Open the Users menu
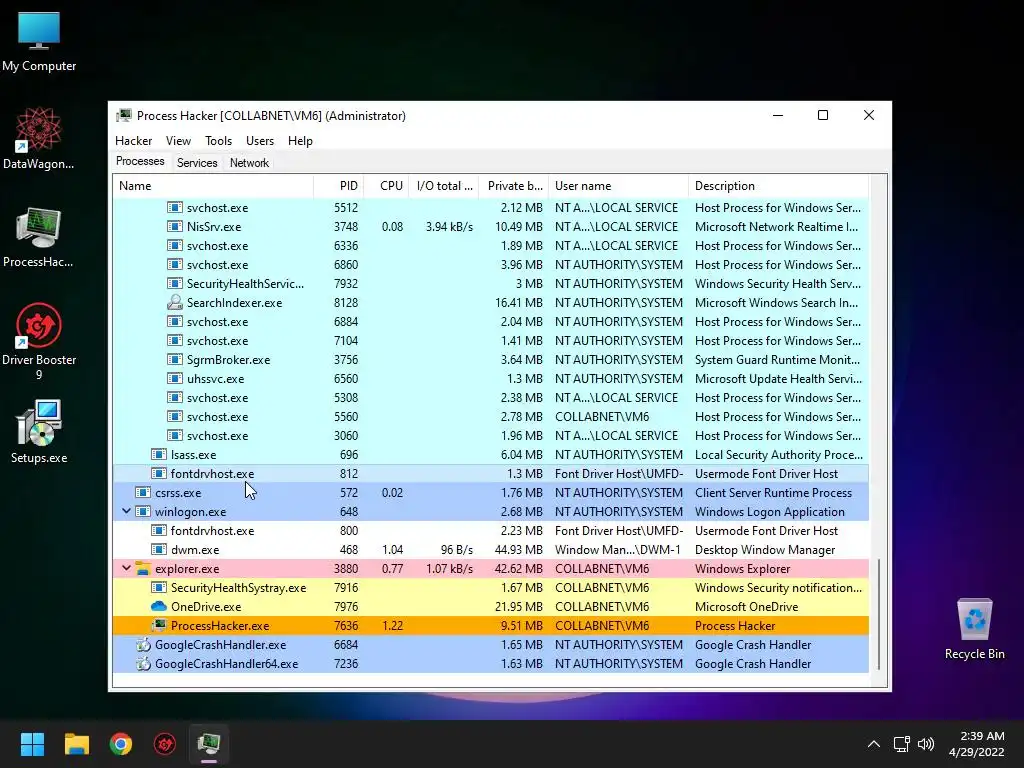Screen dimensions: 1024x768 (x=260, y=141)
